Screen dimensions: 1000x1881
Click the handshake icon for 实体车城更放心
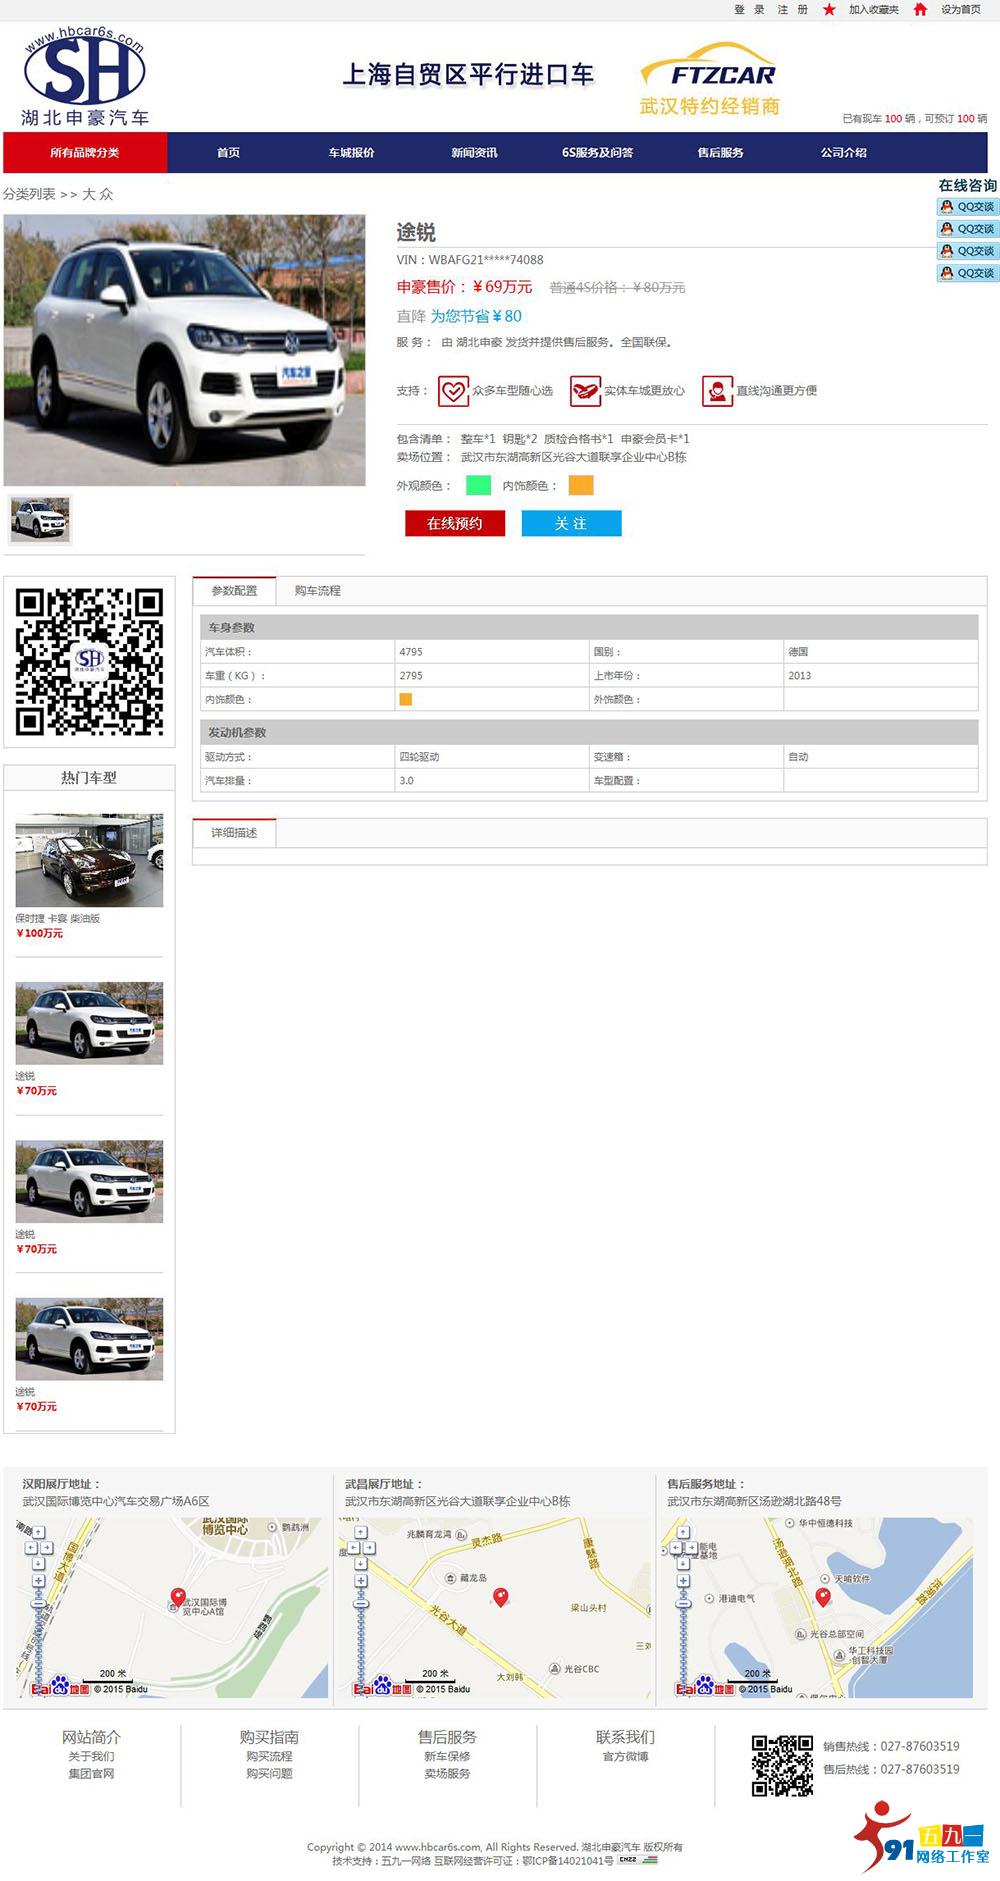coord(585,391)
